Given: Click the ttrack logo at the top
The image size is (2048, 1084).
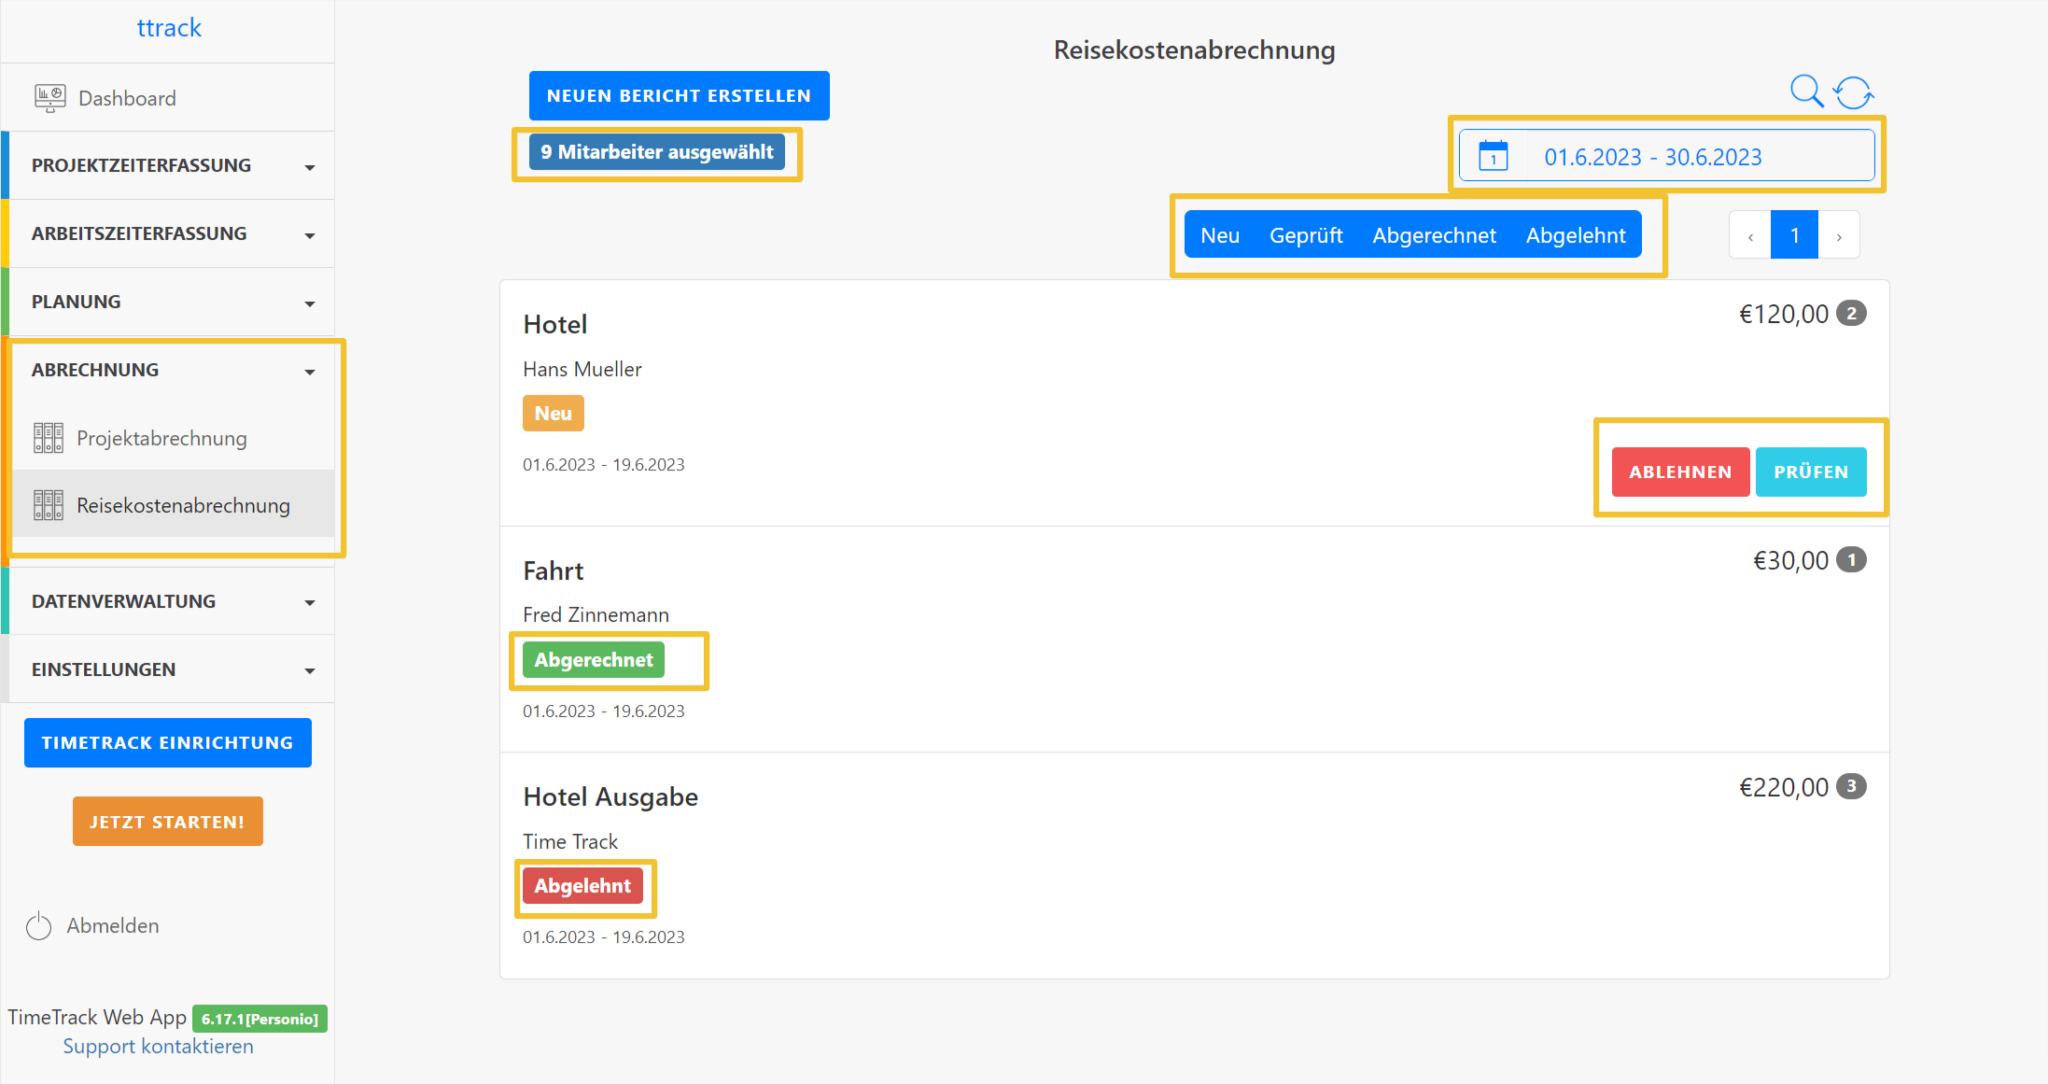Looking at the screenshot, I should pyautogui.click(x=168, y=27).
